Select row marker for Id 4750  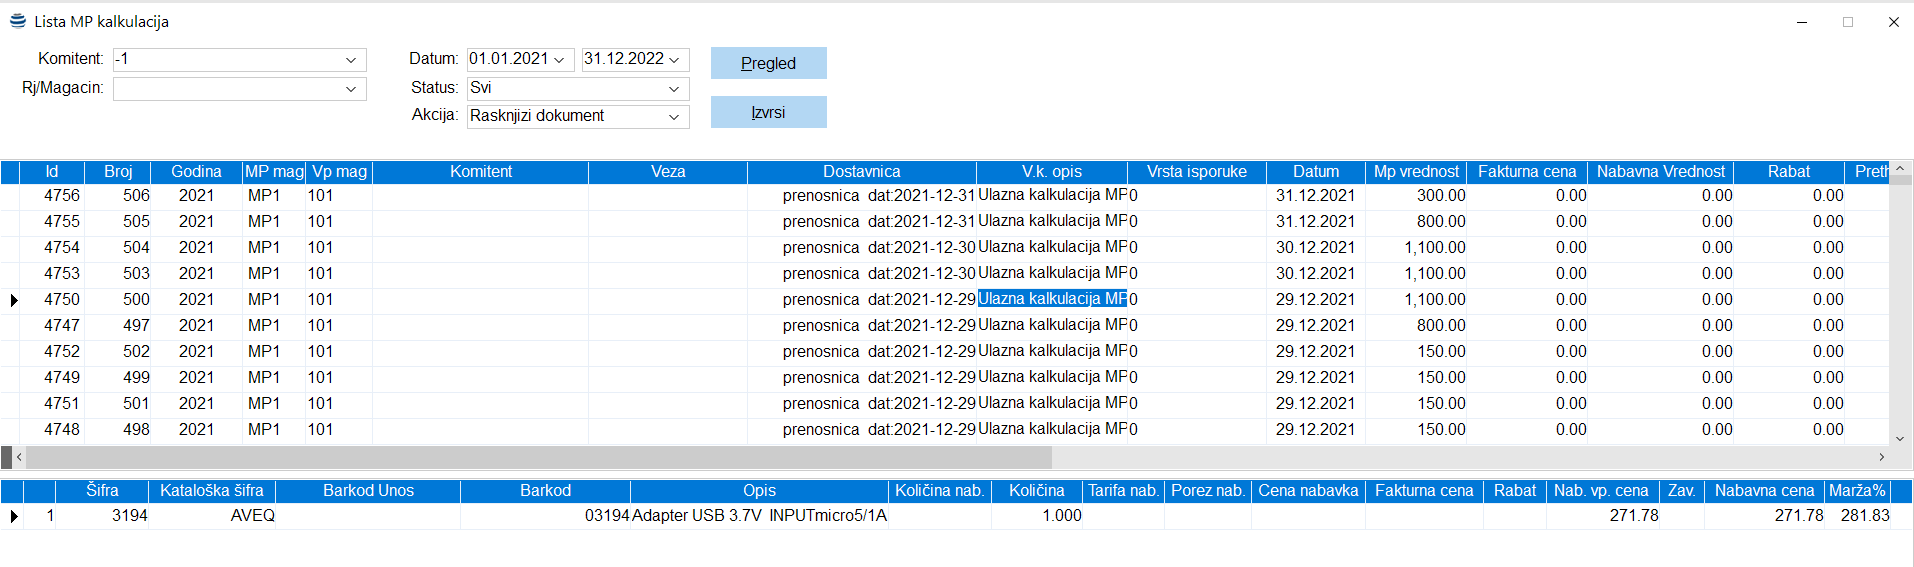pyautogui.click(x=11, y=300)
